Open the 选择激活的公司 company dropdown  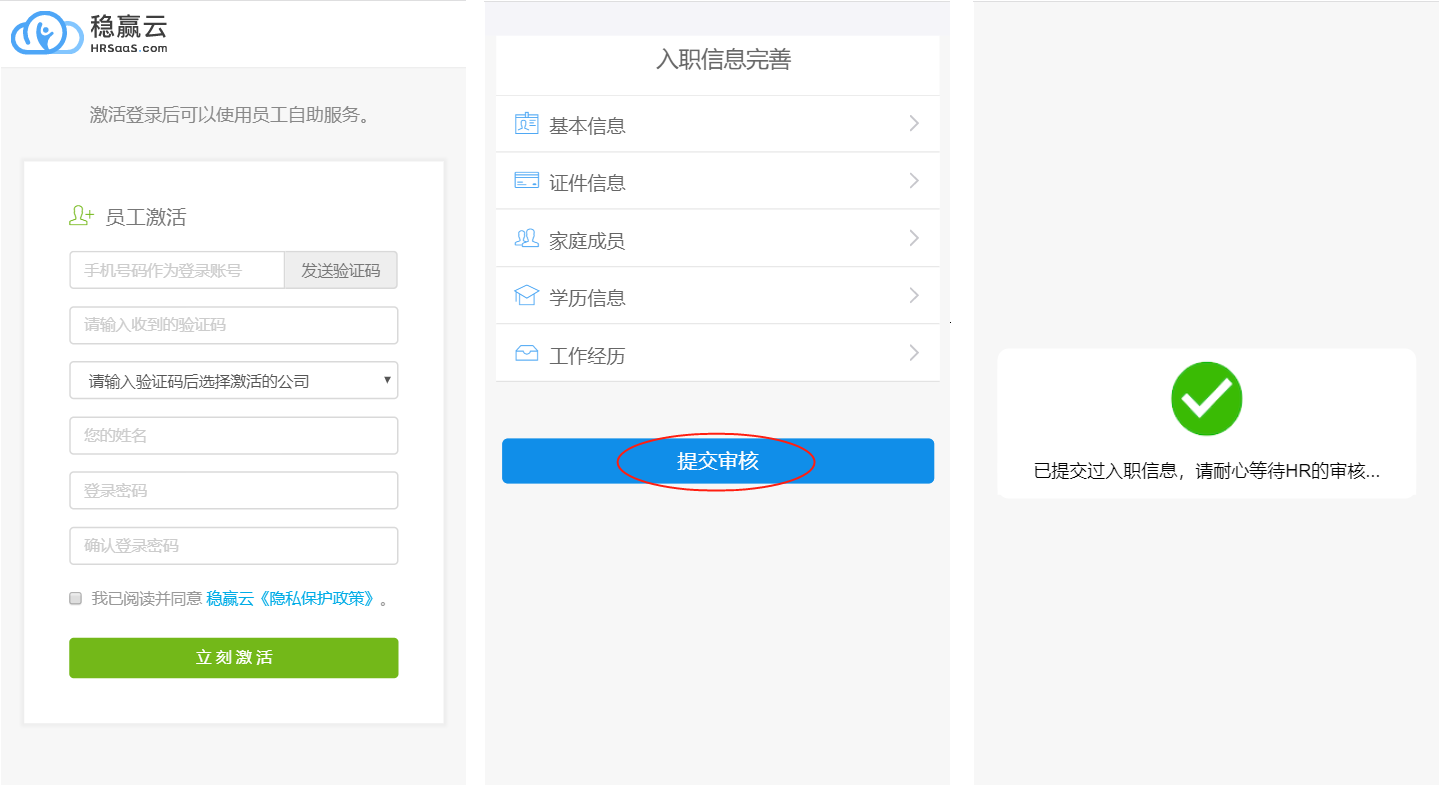(x=234, y=381)
